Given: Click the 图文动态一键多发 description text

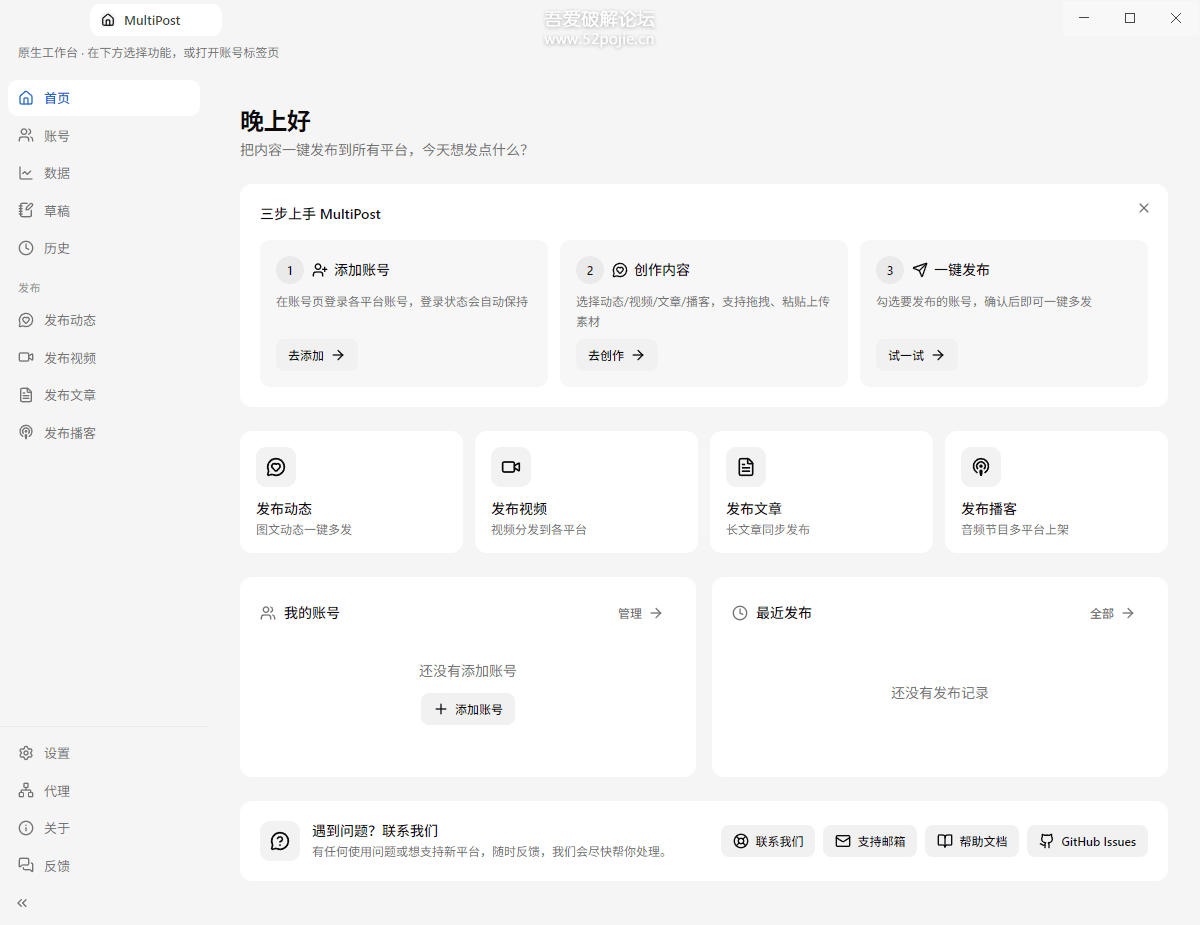Looking at the screenshot, I should click(304, 530).
